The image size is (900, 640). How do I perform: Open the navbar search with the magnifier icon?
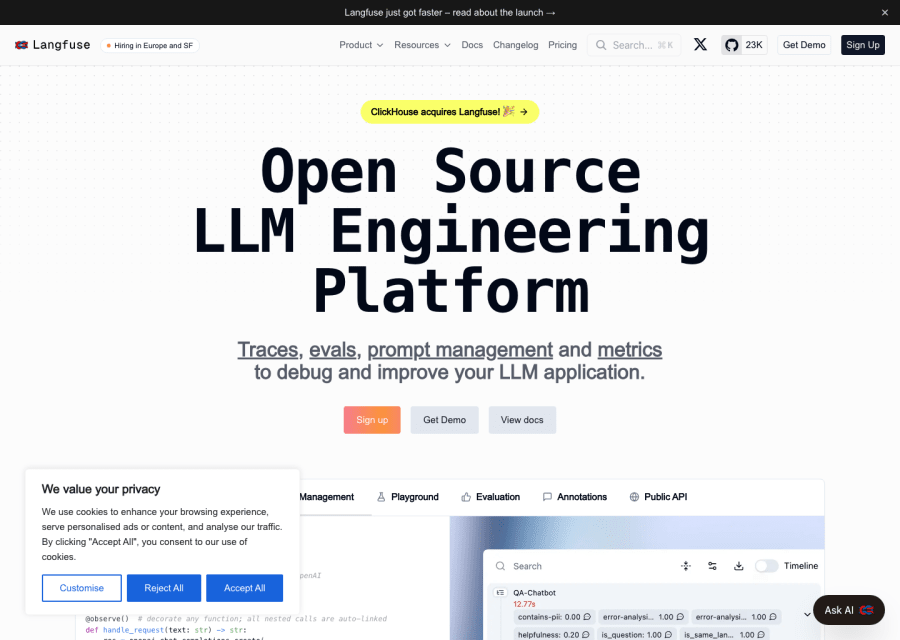599,45
